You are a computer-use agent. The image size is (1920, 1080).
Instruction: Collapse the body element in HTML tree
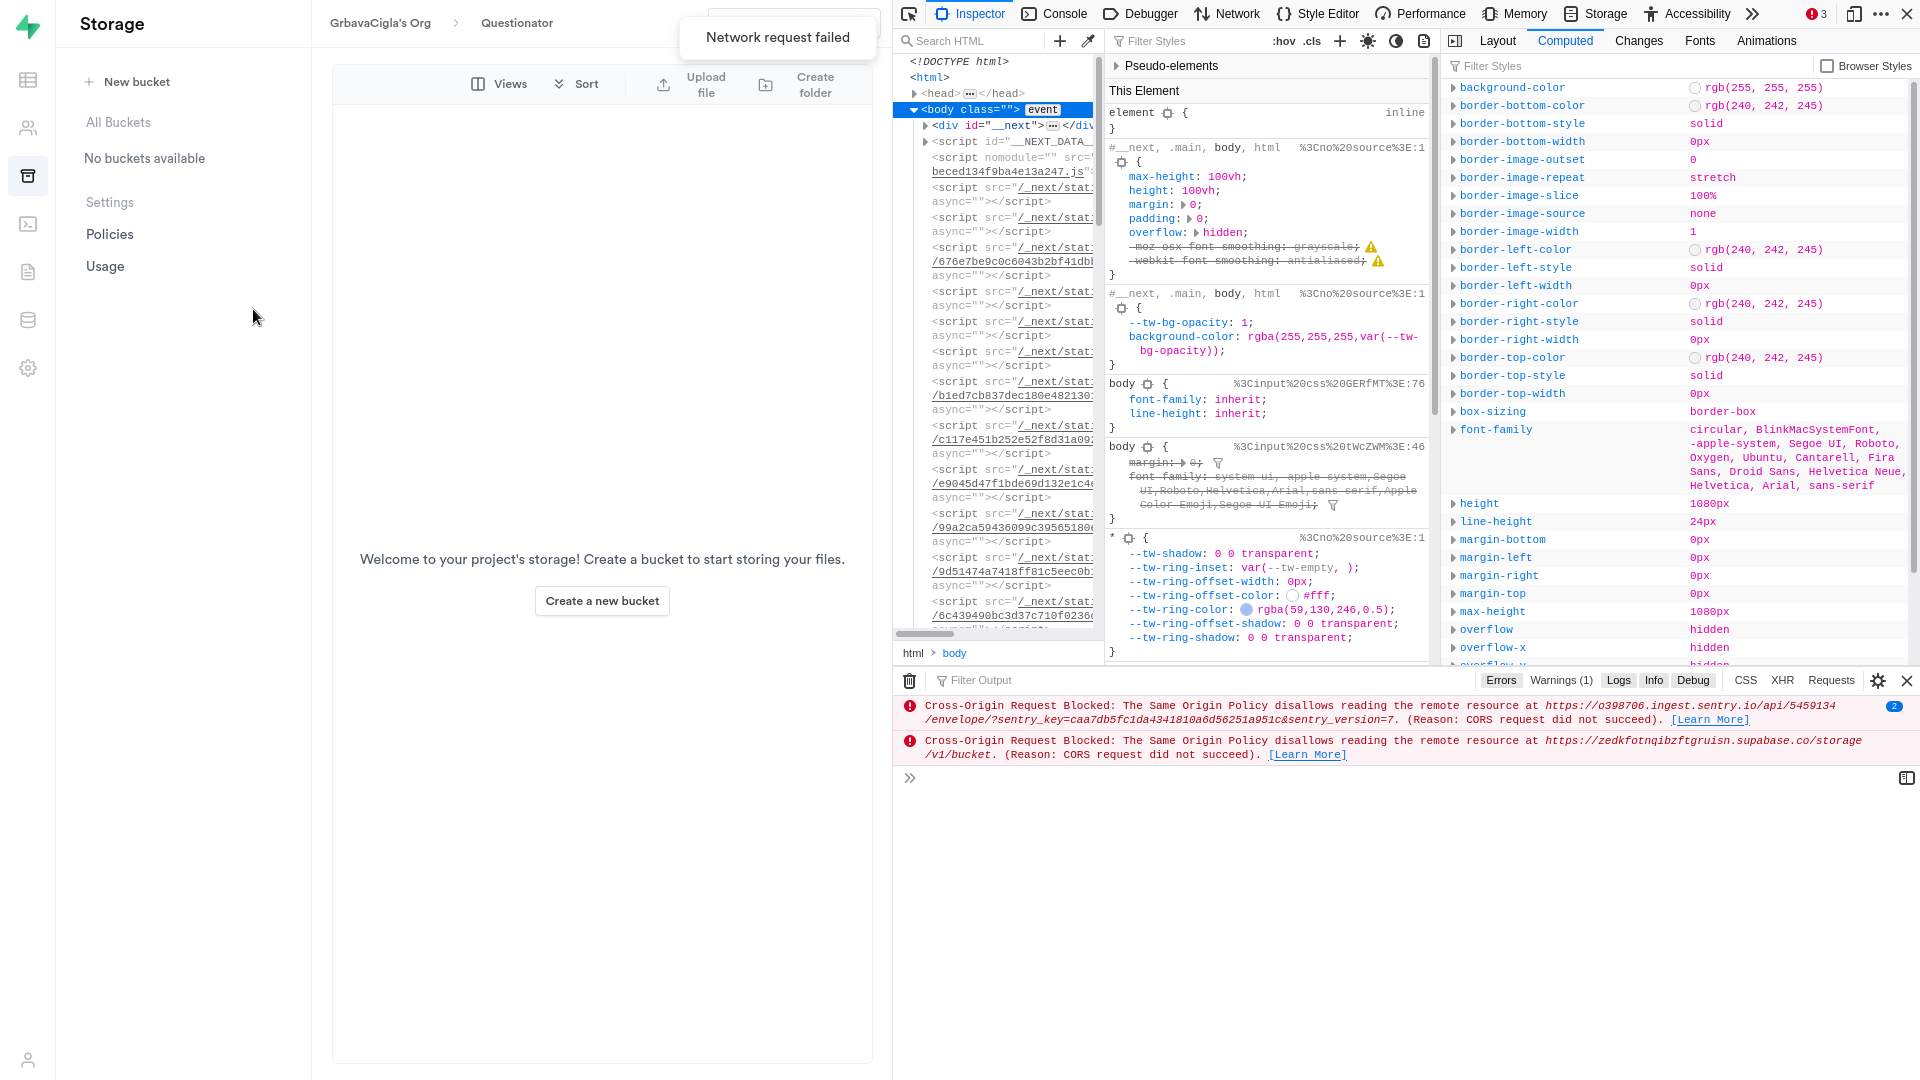(911, 110)
